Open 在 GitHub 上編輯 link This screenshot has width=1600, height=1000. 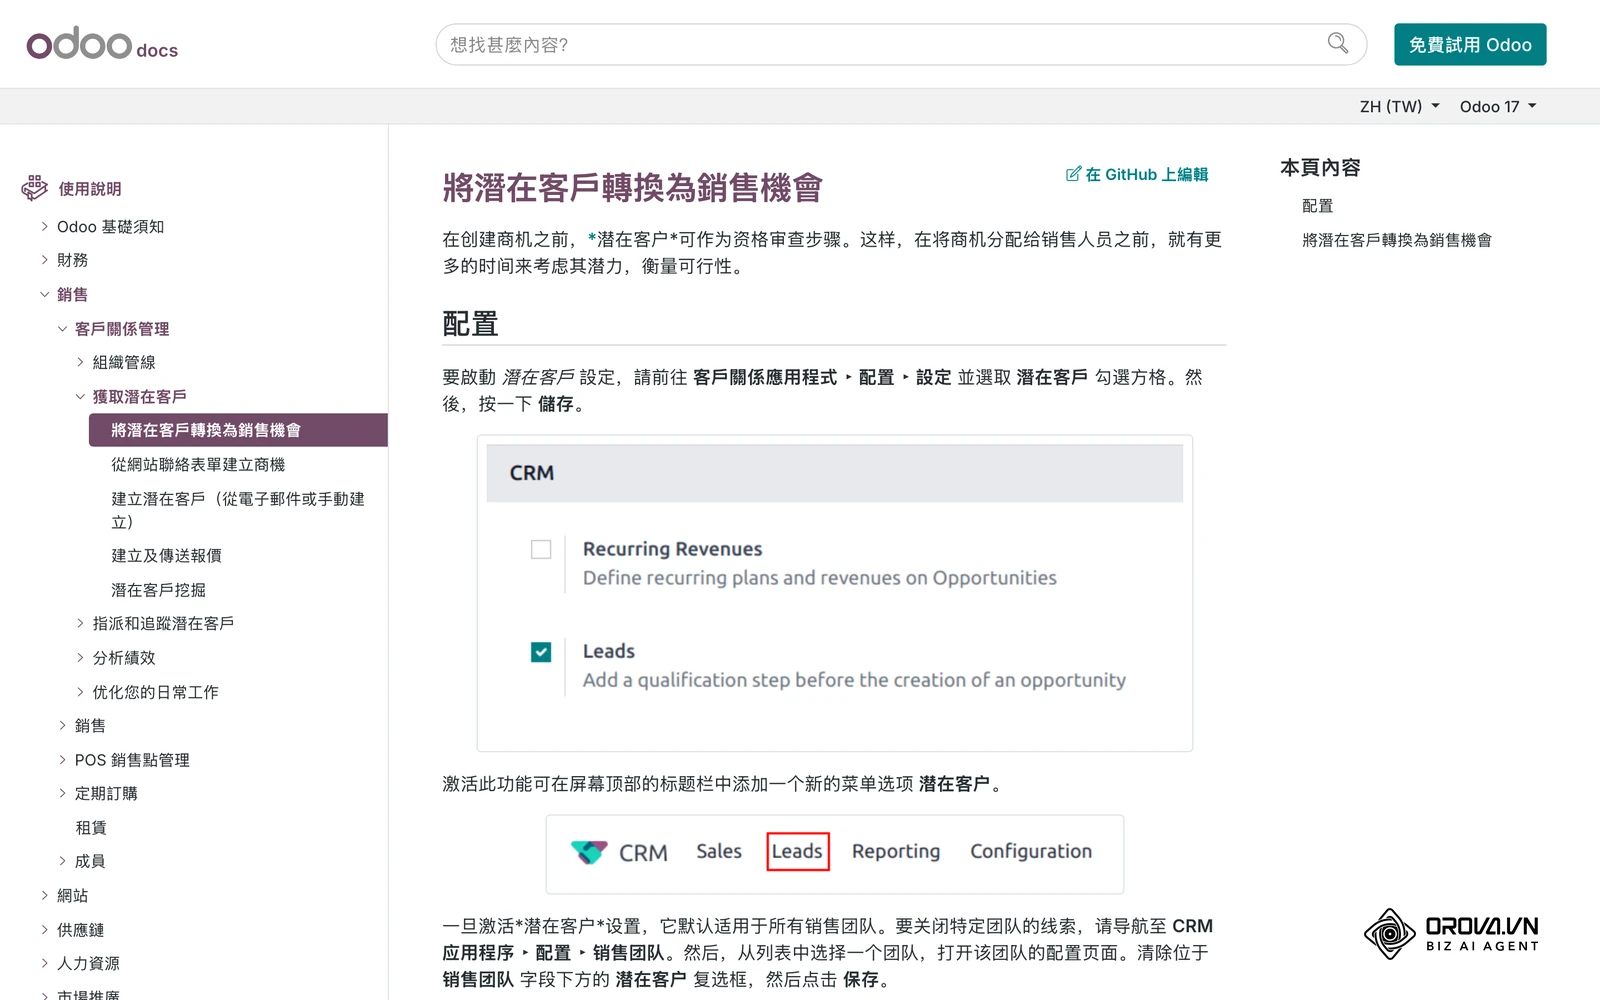[x=1137, y=174]
